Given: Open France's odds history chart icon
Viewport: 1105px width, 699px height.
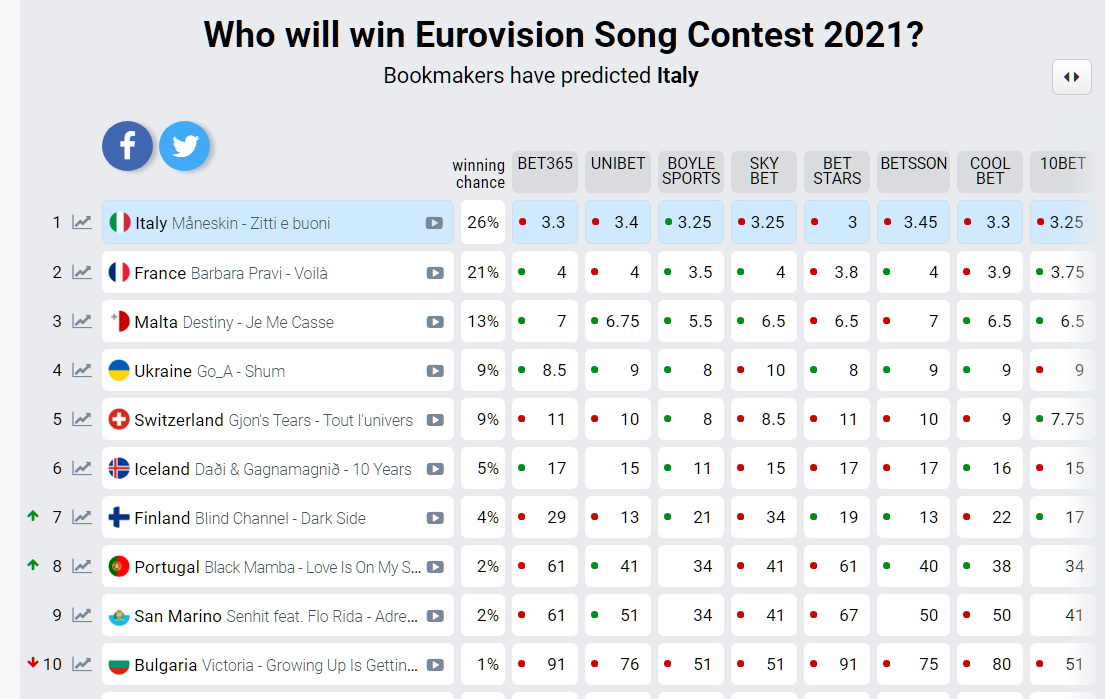Looking at the screenshot, I should click(82, 273).
